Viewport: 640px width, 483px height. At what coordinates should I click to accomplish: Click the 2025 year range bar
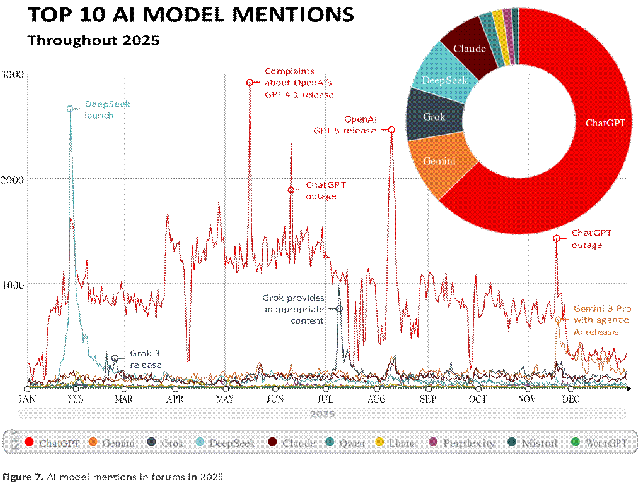[x=322, y=414]
